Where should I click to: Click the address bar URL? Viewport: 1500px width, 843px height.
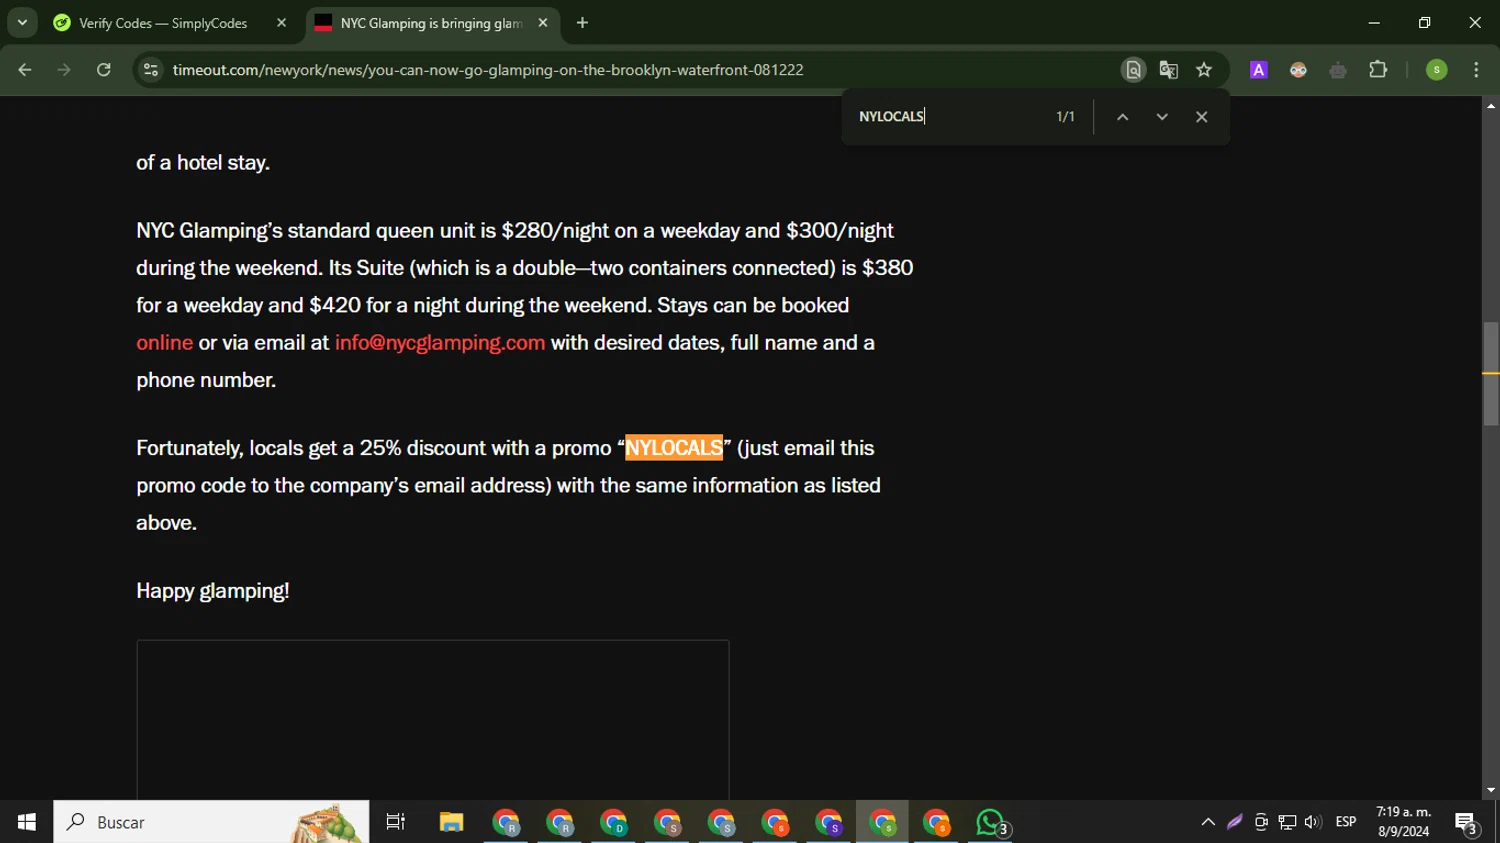click(x=488, y=70)
